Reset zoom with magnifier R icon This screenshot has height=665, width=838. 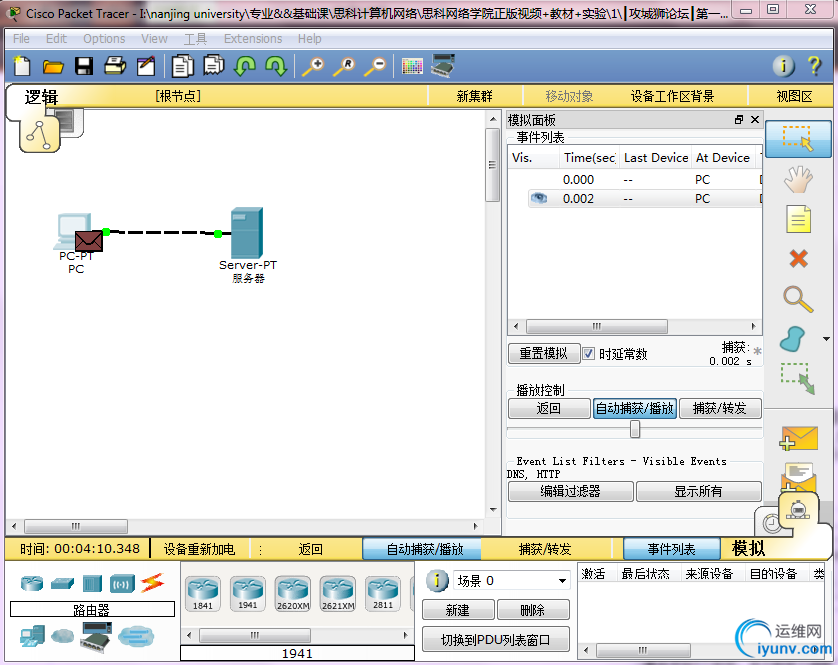click(x=344, y=66)
